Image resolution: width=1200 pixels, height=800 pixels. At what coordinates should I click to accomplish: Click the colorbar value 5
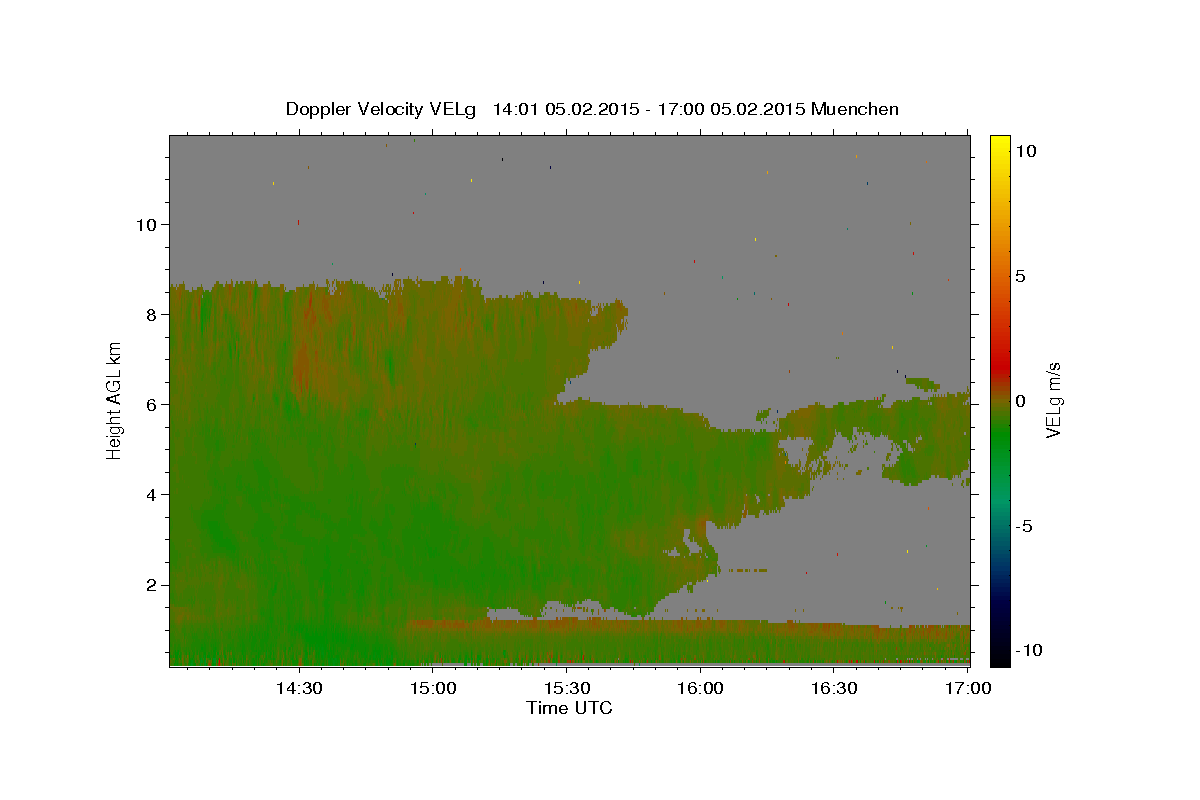click(1021, 276)
